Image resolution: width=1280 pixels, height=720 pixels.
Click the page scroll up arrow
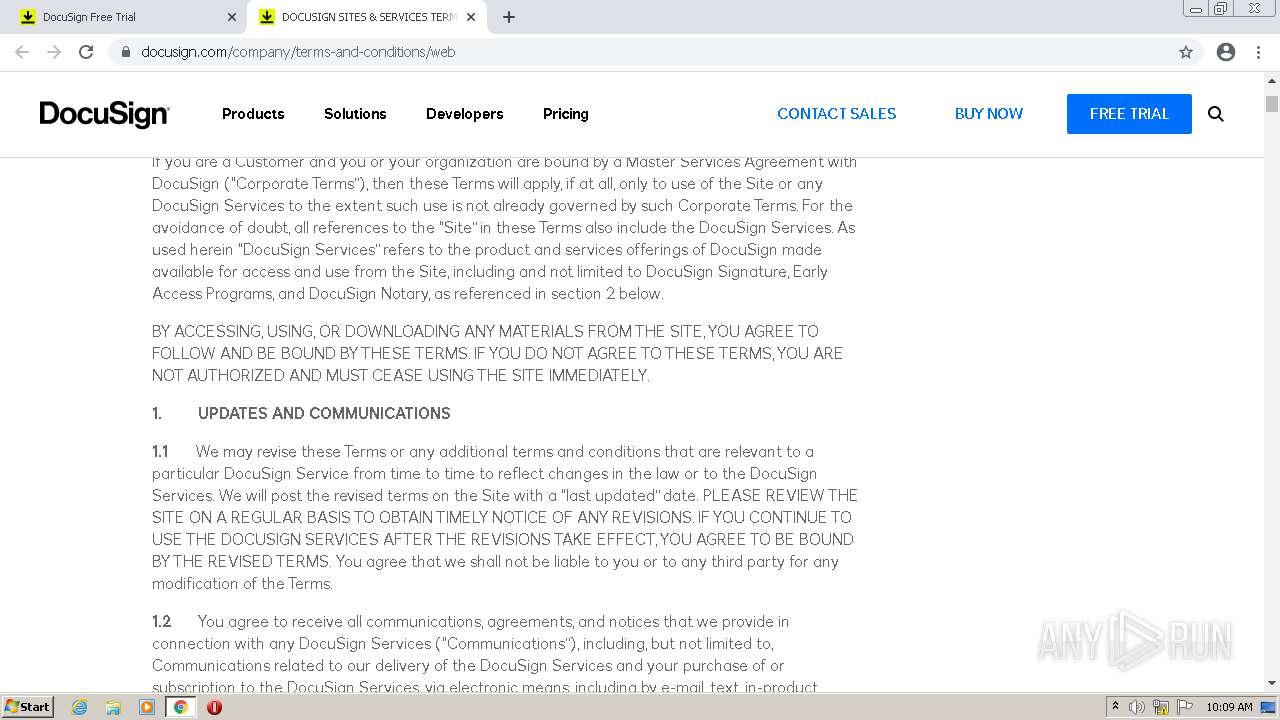pyautogui.click(x=1272, y=81)
